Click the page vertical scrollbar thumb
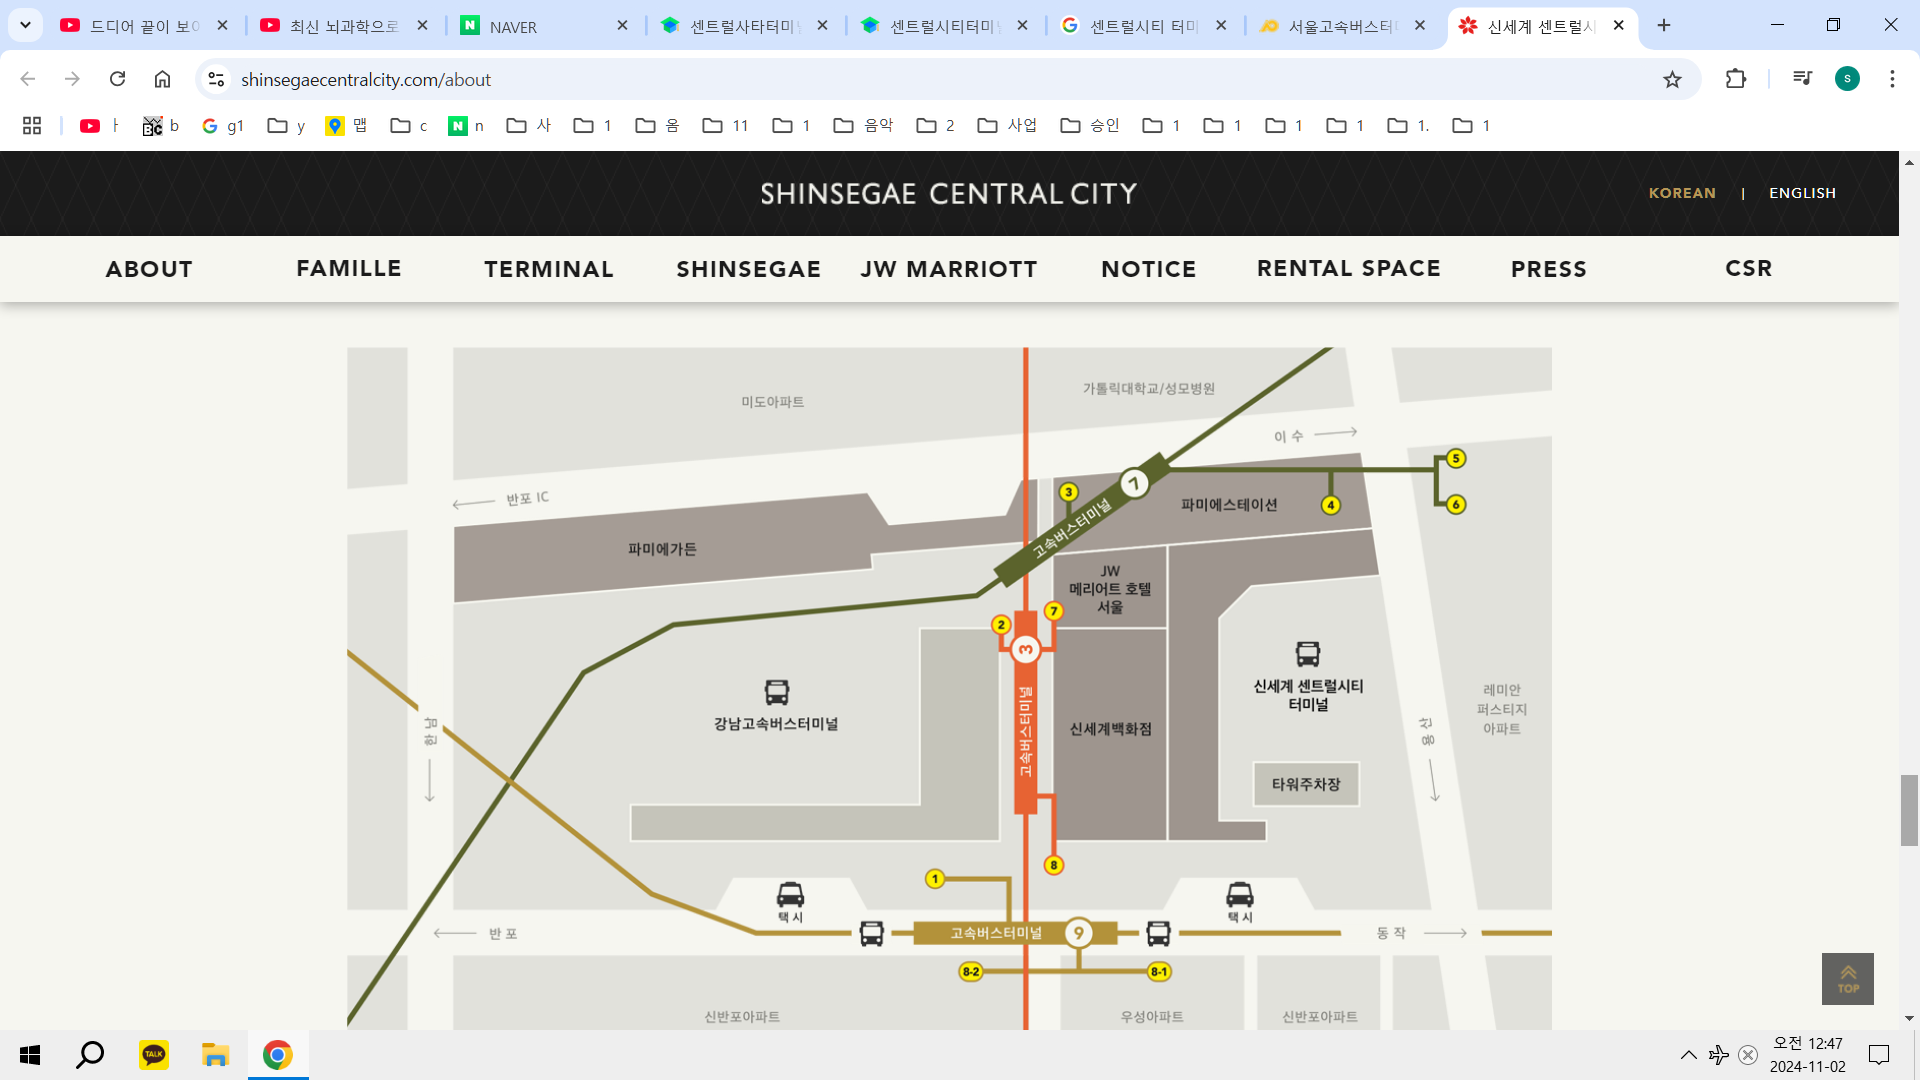1920x1080 pixels. [x=1909, y=810]
